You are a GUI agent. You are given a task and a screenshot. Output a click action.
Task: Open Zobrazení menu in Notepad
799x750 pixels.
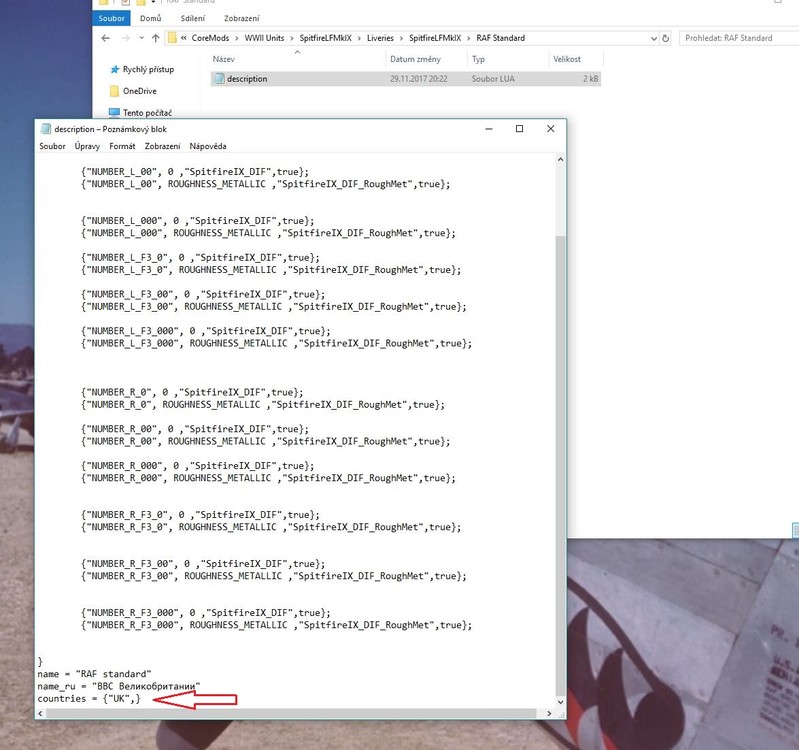[163, 146]
